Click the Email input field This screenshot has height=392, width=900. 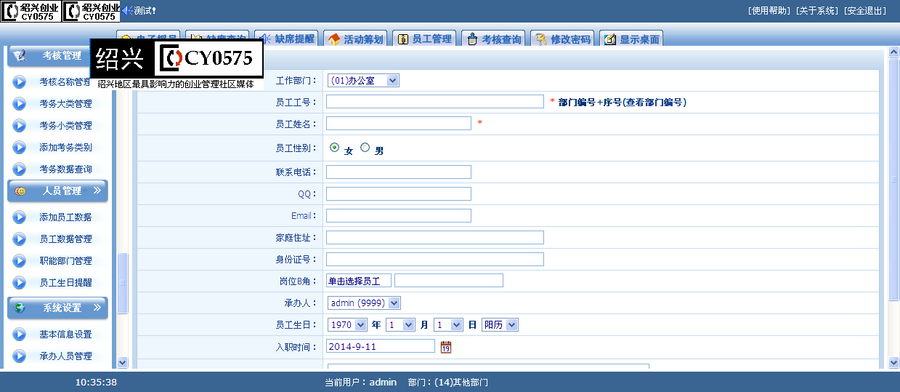pos(398,216)
